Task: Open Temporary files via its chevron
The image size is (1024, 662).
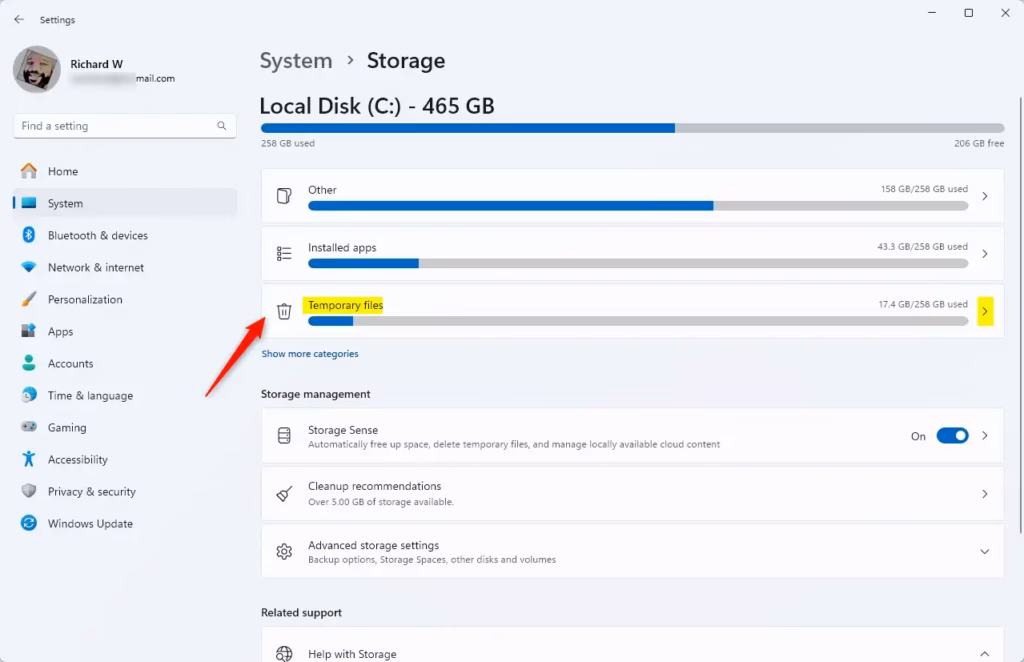Action: coord(985,311)
